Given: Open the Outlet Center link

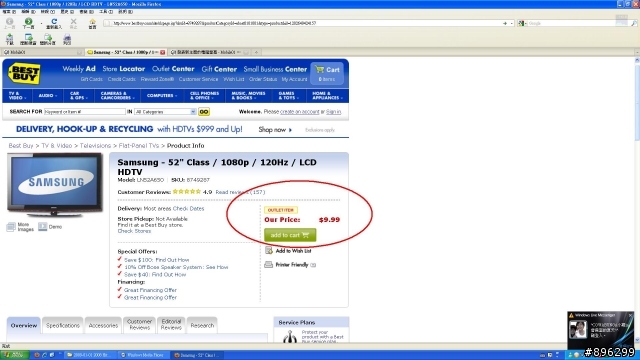Looking at the screenshot, I should click(173, 69).
